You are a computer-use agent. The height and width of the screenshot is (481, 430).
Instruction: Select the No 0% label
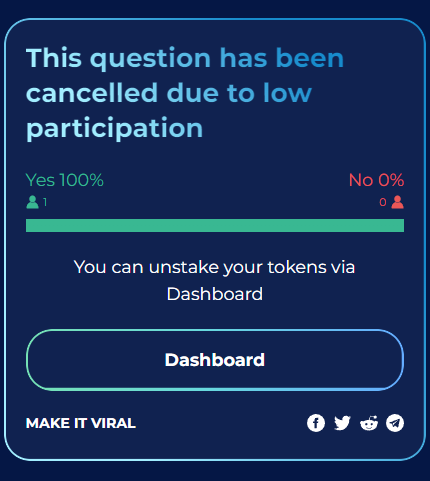376,180
